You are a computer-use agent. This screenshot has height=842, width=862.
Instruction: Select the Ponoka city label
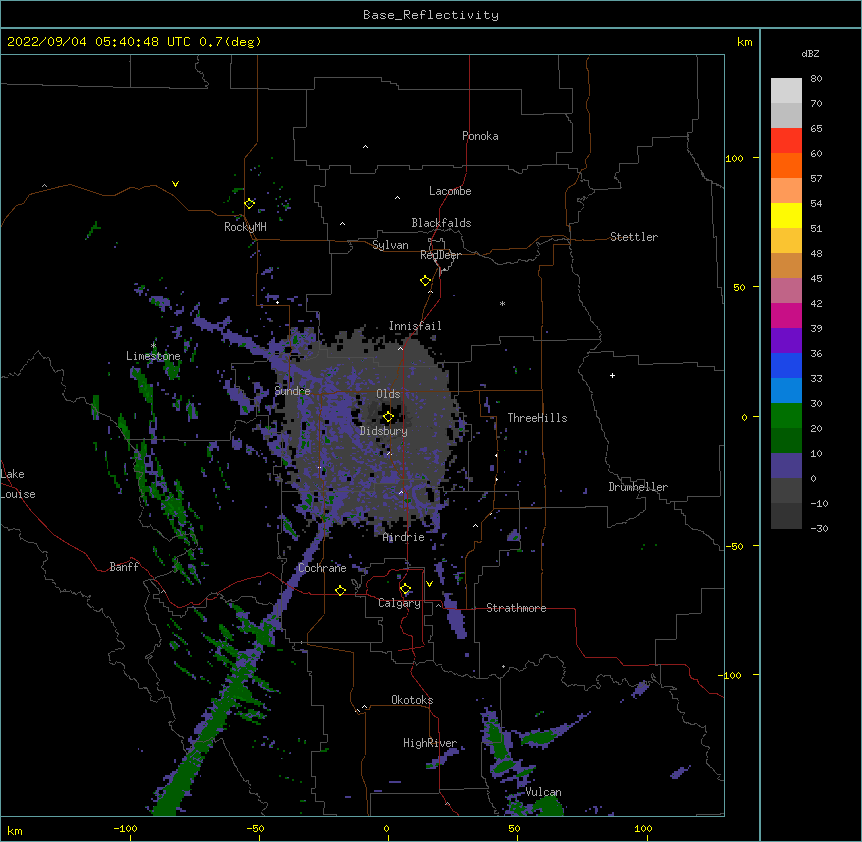(x=480, y=136)
